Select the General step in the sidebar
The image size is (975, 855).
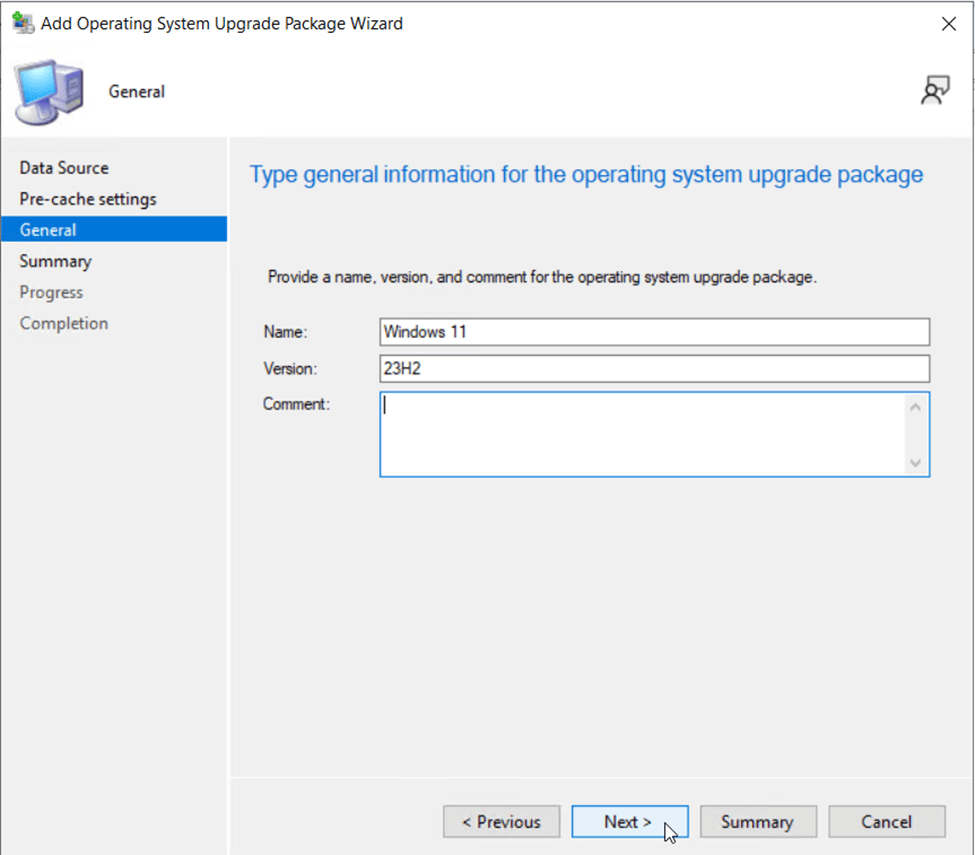pos(48,230)
